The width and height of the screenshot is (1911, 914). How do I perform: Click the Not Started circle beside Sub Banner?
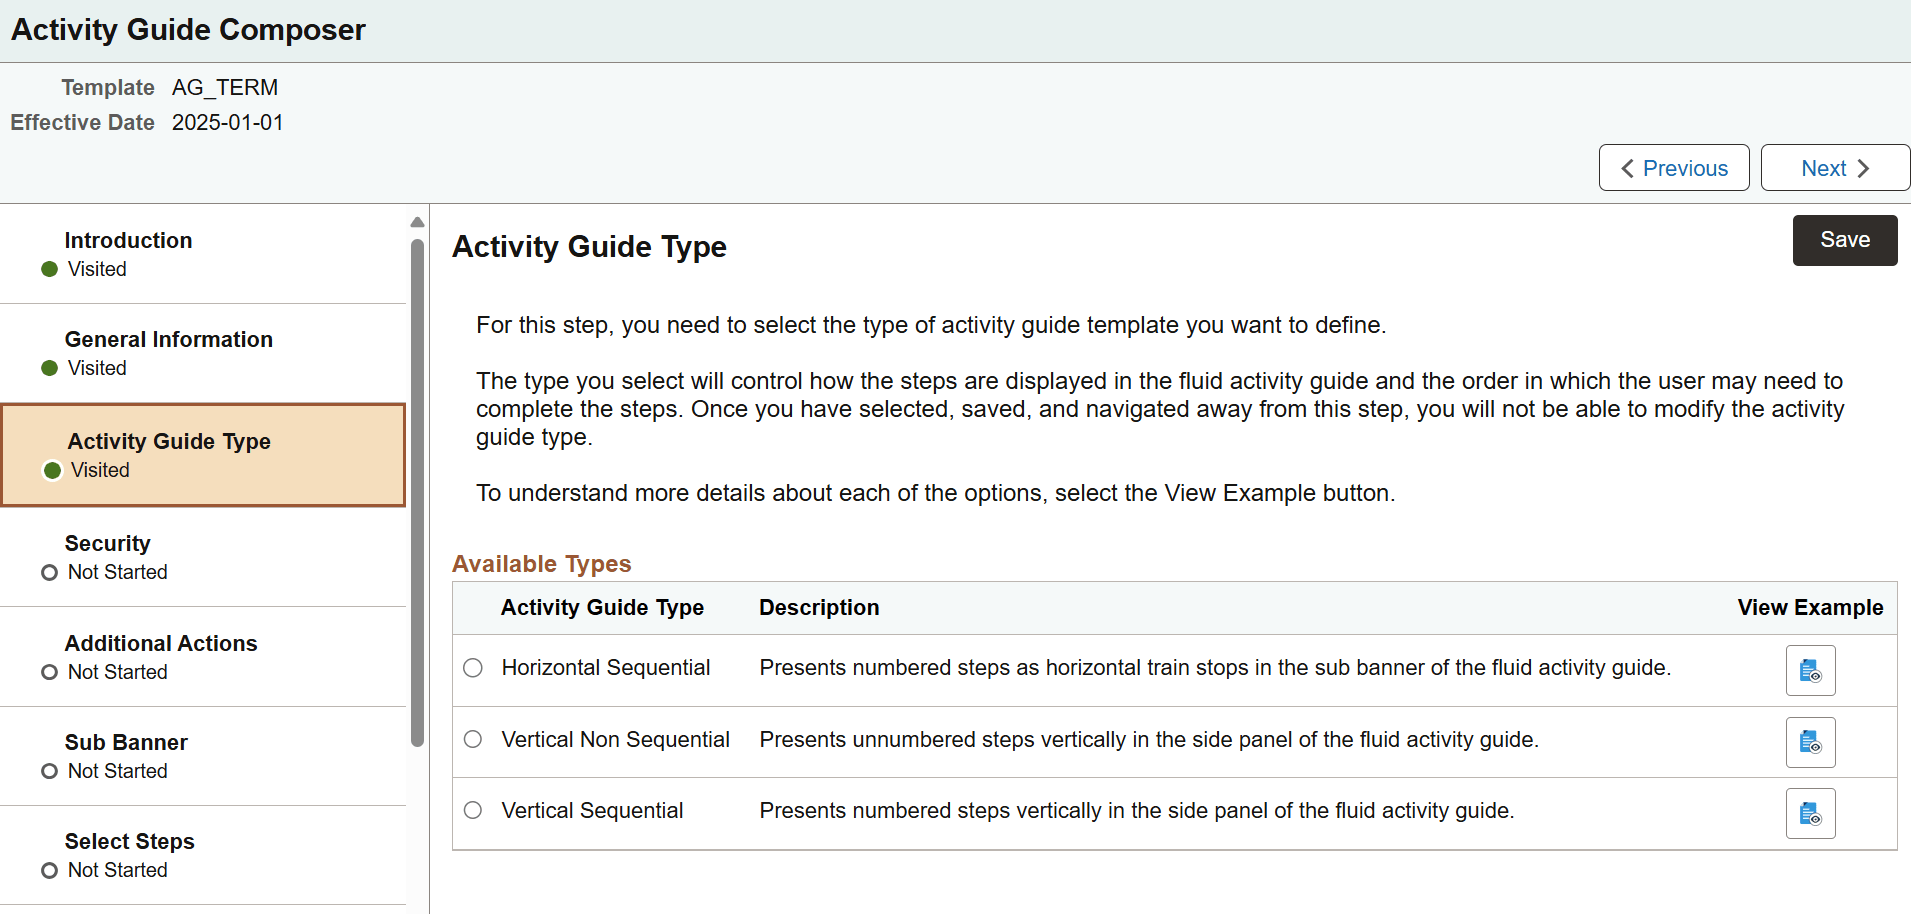coord(48,771)
